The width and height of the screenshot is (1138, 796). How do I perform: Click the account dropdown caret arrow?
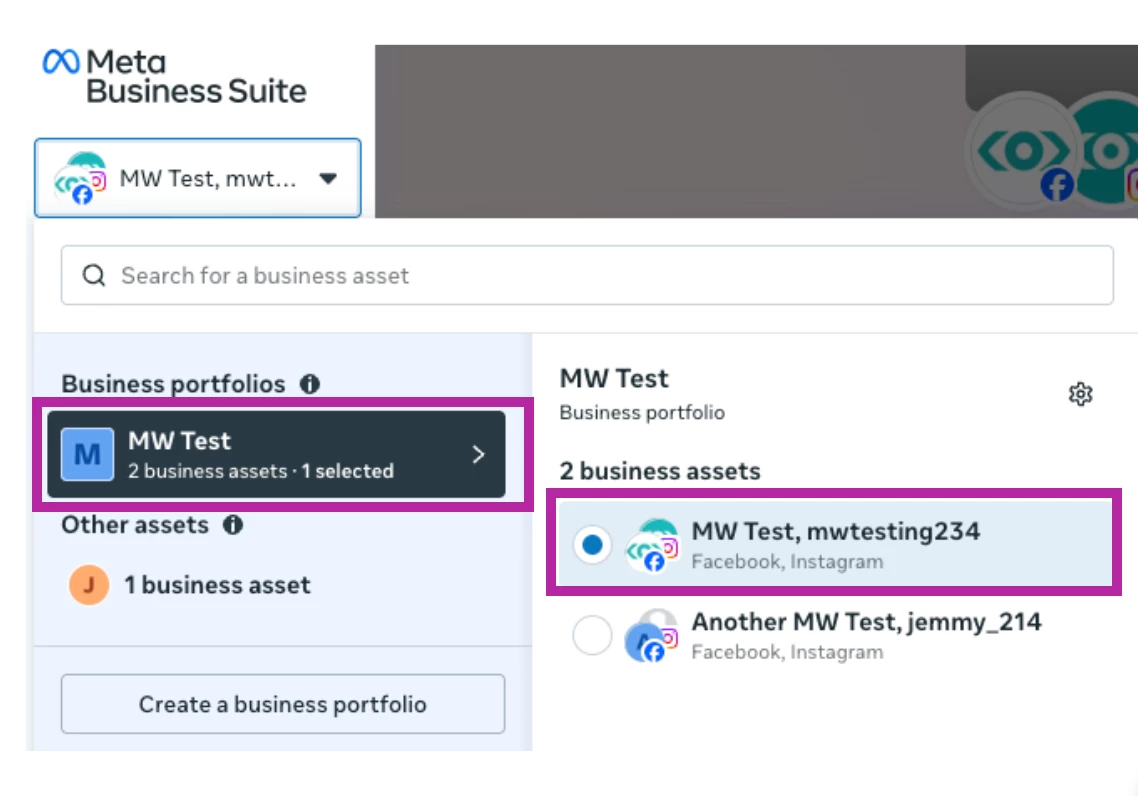point(328,179)
